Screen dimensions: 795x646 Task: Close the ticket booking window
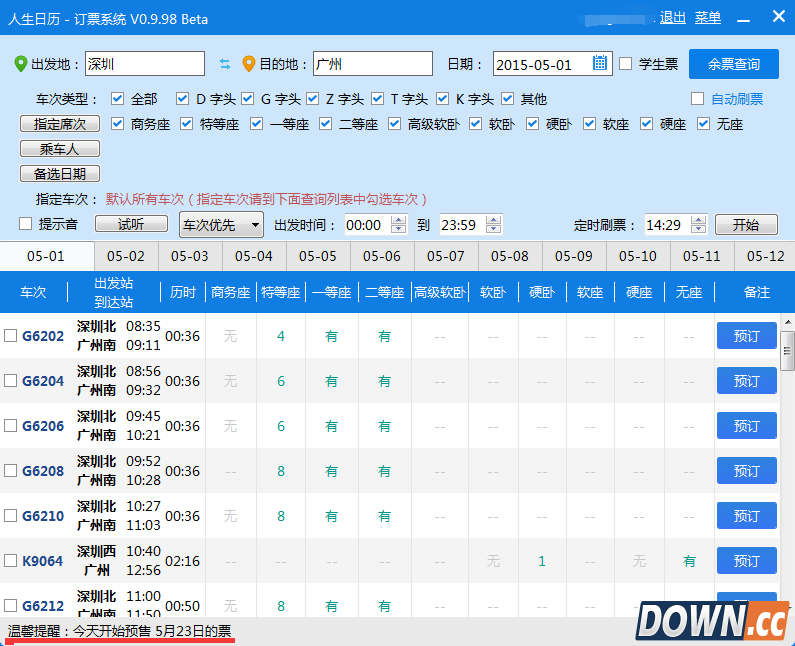(779, 17)
